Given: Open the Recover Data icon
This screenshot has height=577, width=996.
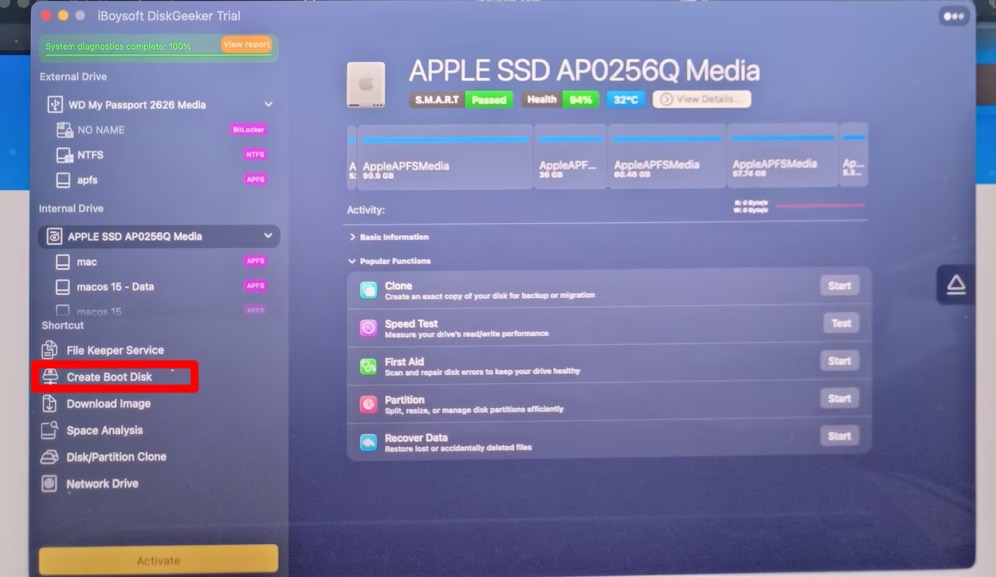Looking at the screenshot, I should (368, 442).
